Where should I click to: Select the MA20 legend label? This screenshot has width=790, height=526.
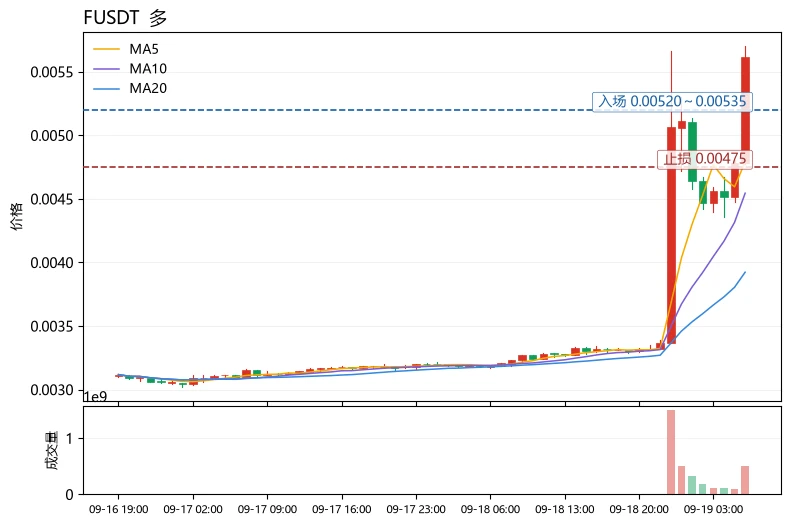[148, 88]
